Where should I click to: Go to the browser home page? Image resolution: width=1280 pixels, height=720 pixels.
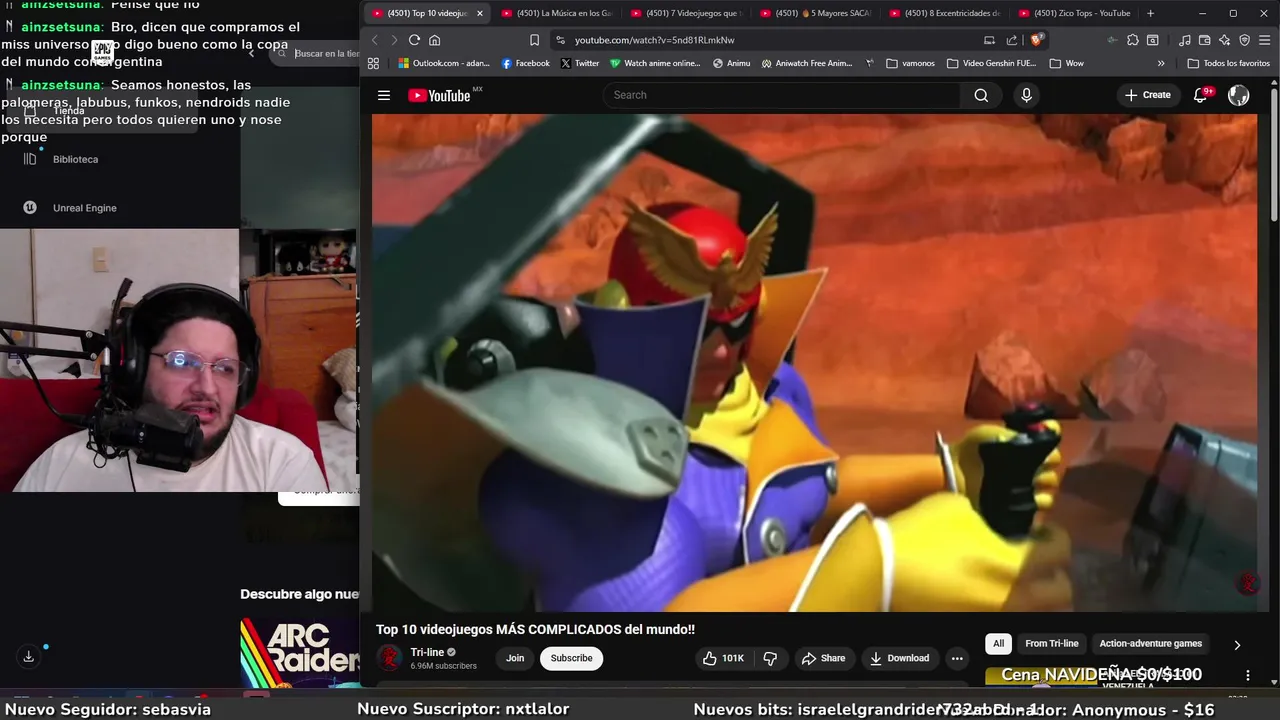(434, 40)
